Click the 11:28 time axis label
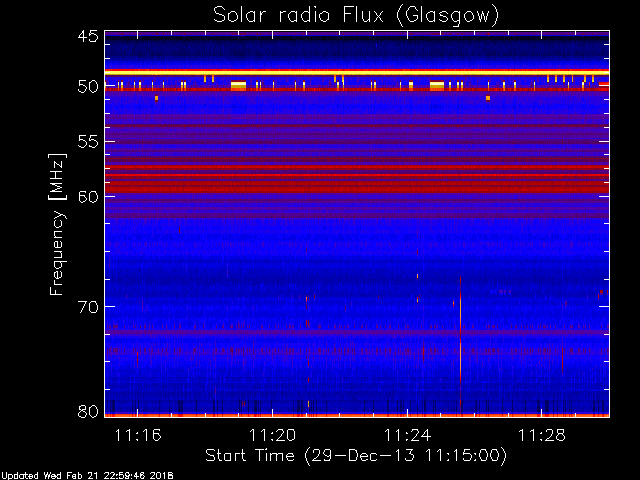Image resolution: width=640 pixels, height=480 pixels. (542, 436)
